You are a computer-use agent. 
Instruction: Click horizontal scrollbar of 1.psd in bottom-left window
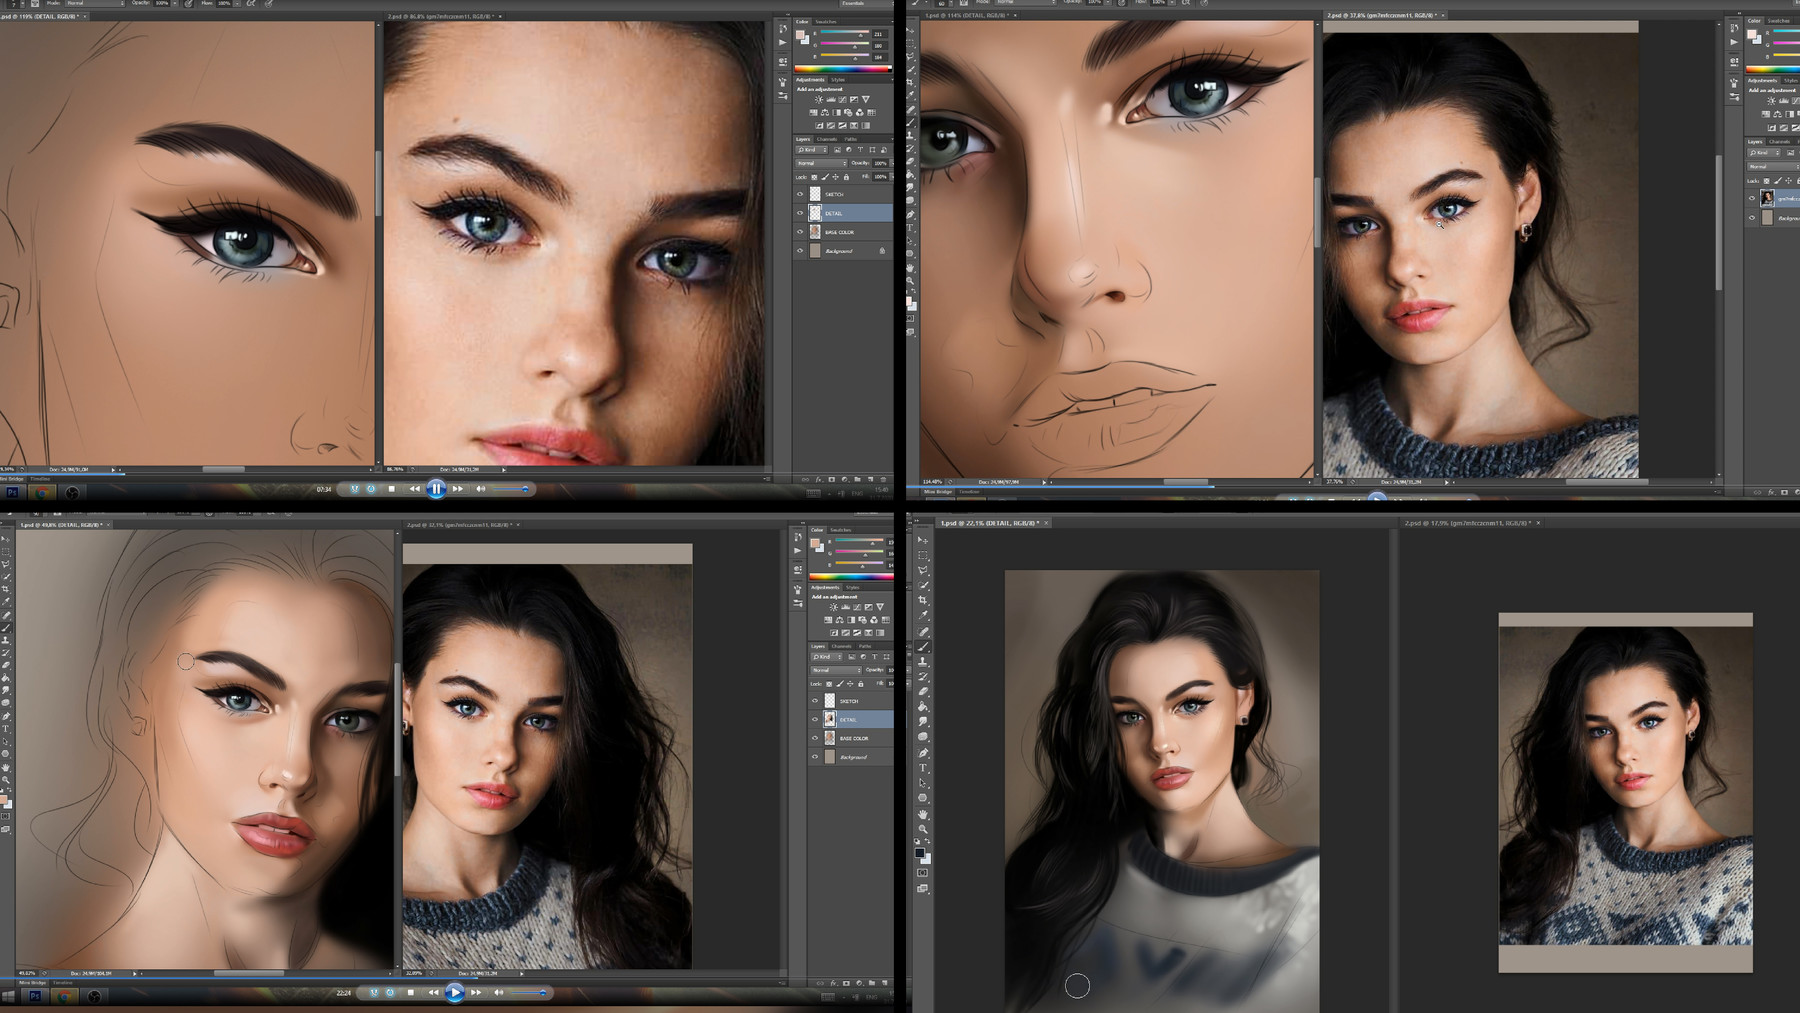(250, 973)
